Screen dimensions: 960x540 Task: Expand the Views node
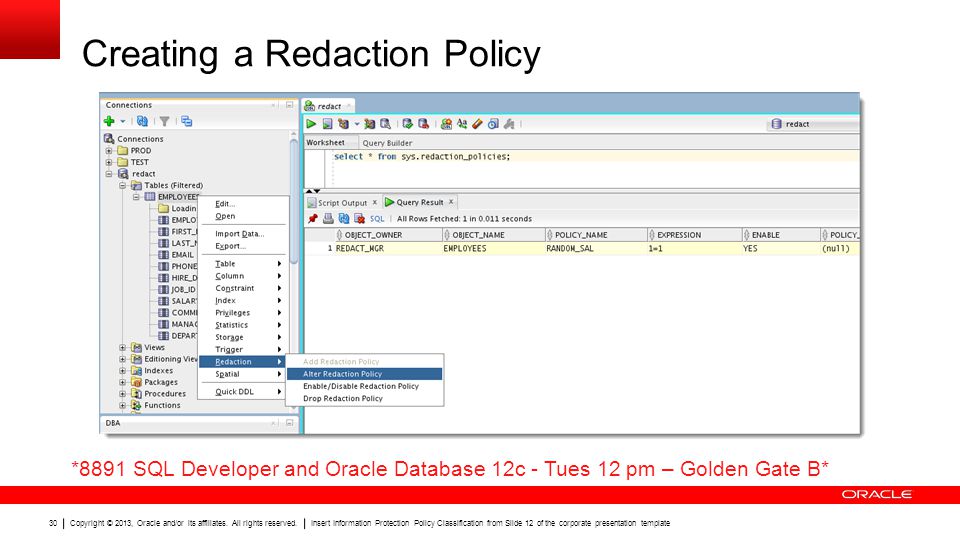(122, 347)
